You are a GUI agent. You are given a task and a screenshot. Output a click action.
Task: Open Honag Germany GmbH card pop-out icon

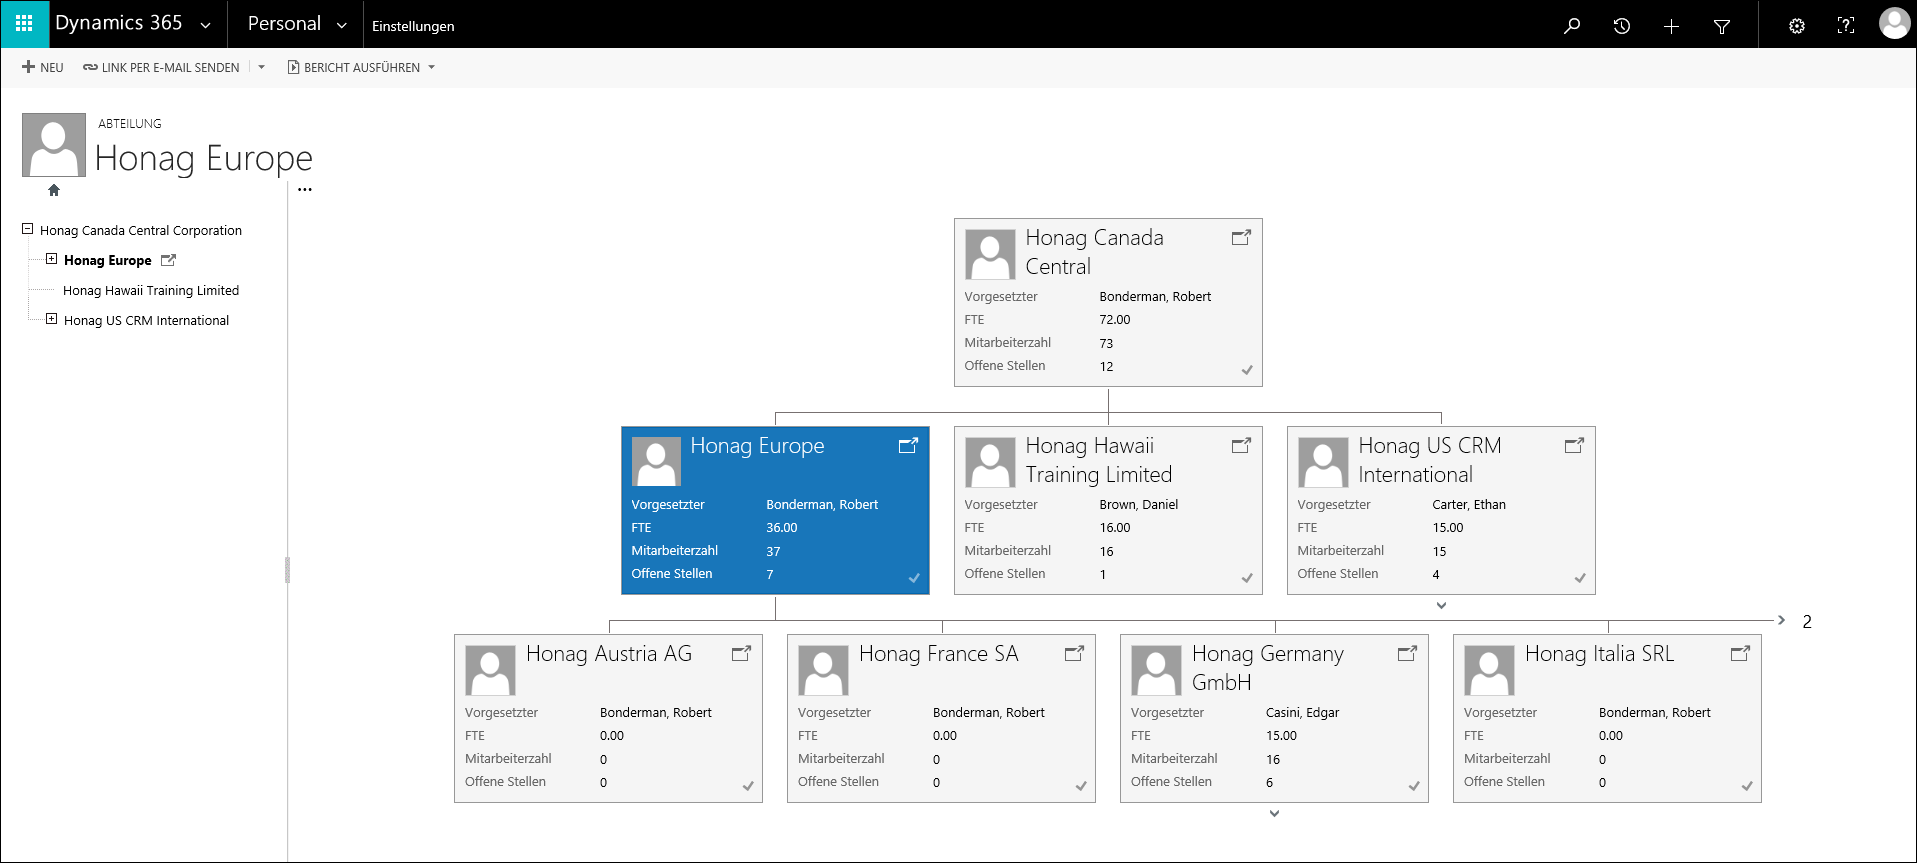1407,654
